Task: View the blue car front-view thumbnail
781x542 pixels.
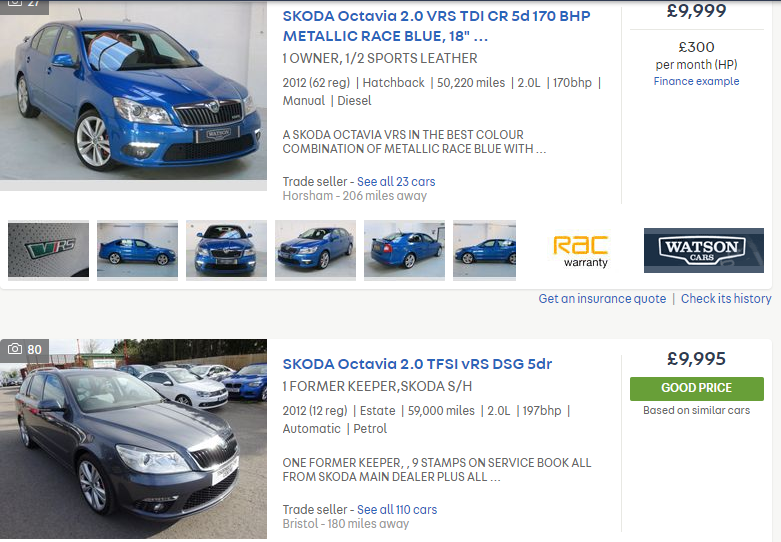Action: pyautogui.click(x=227, y=250)
